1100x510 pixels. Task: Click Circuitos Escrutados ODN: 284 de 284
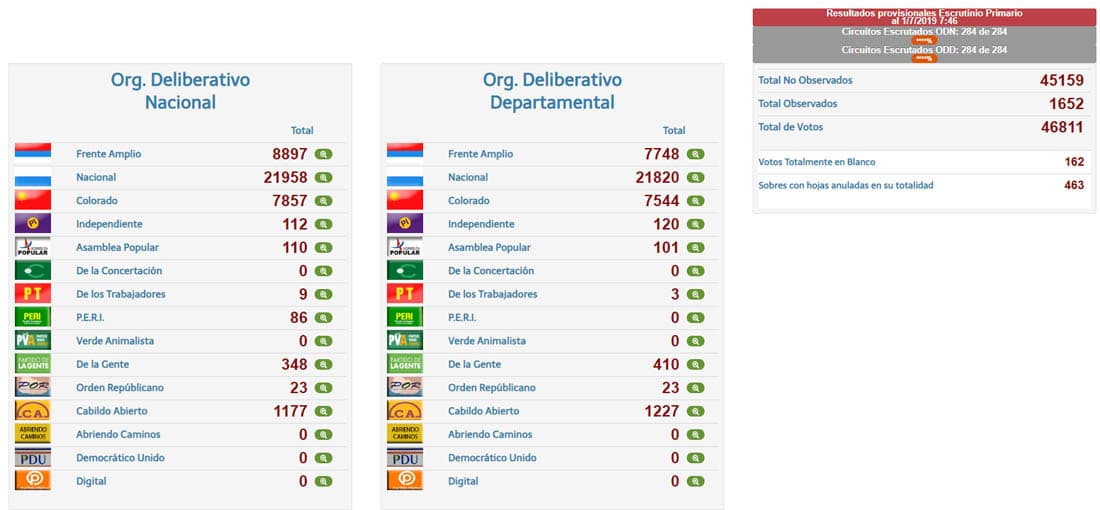[924, 32]
